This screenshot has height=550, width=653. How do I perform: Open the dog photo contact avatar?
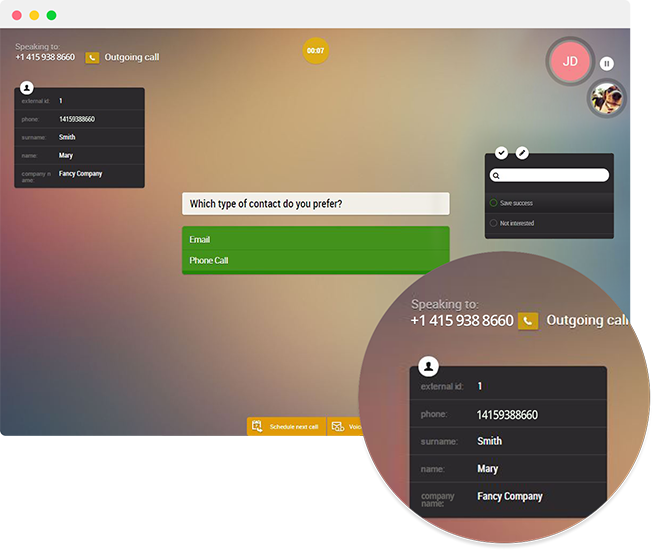coord(605,98)
